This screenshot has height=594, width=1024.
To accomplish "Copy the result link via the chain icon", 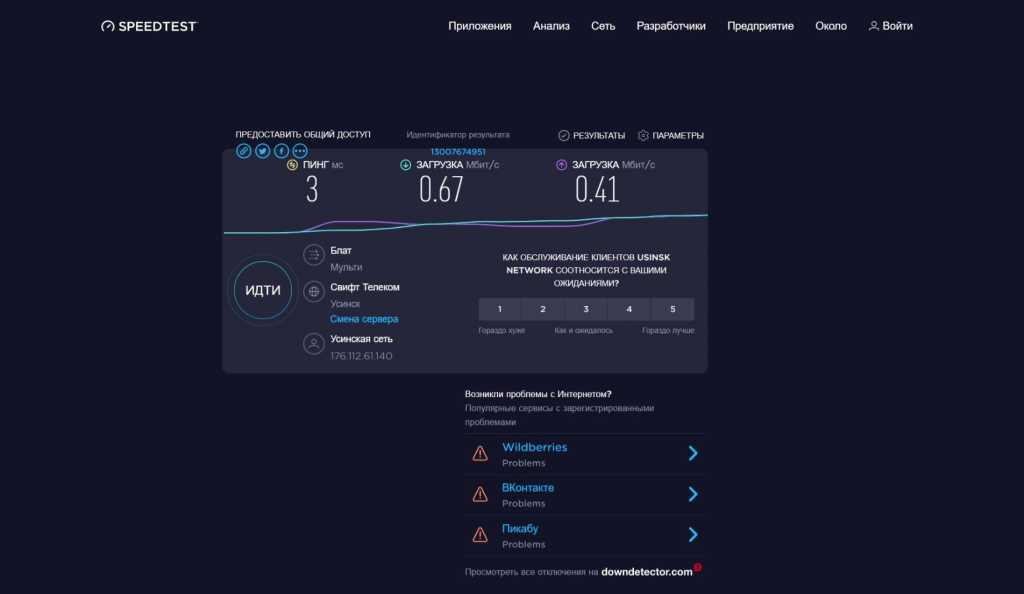I will click(244, 151).
